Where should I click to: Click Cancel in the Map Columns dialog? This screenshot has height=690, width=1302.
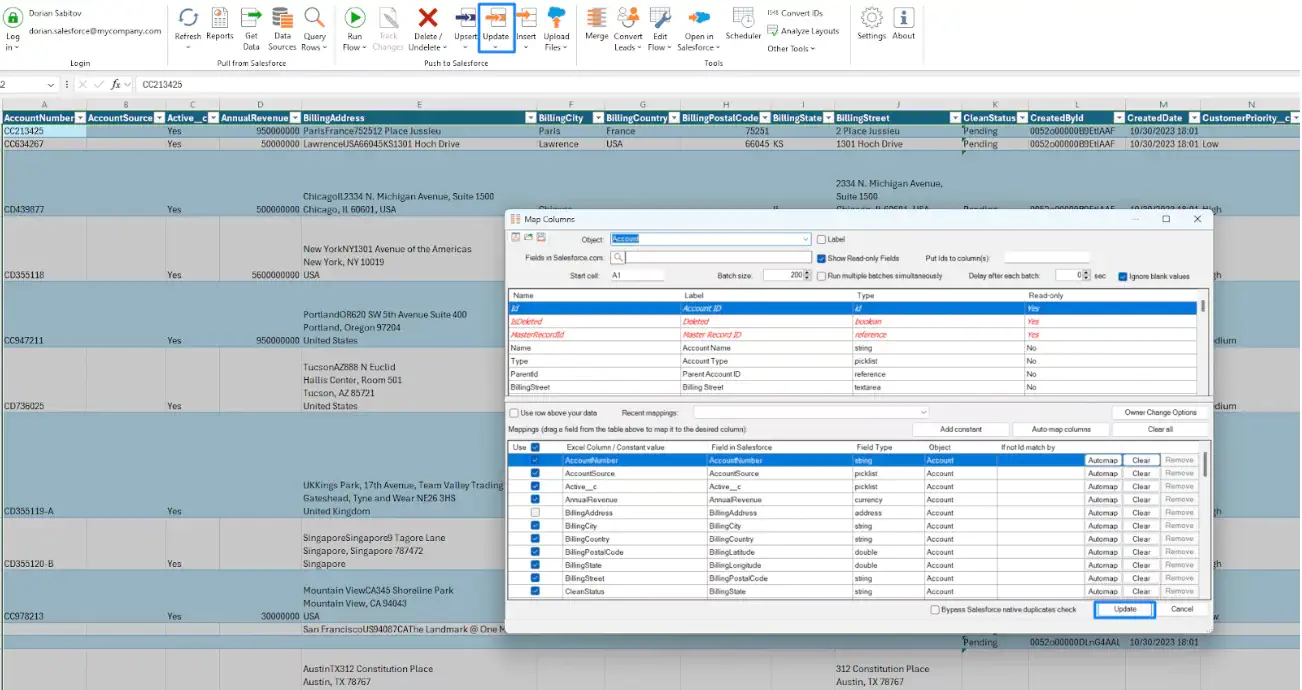1182,609
